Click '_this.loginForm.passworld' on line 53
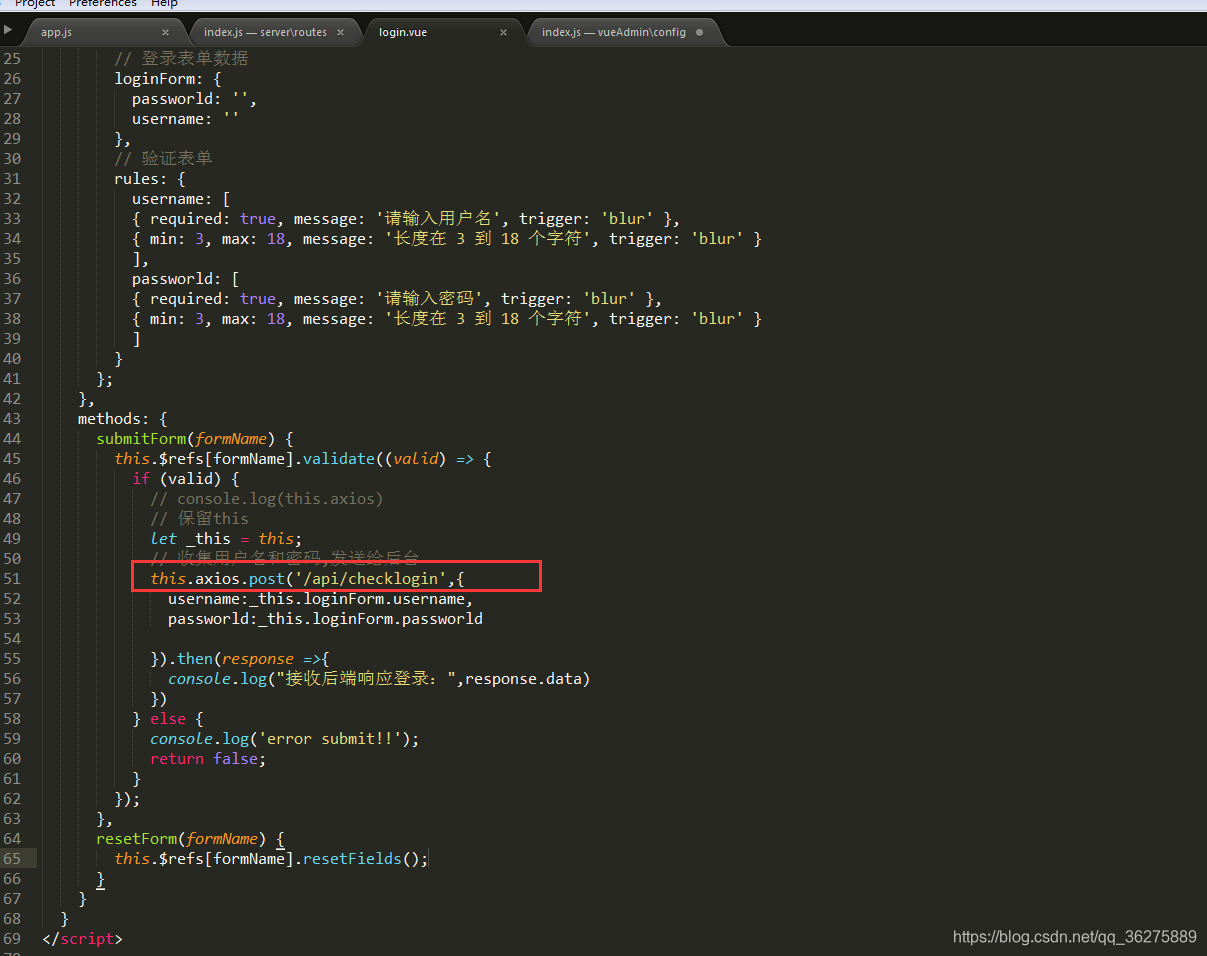This screenshot has height=956, width=1207. pyautogui.click(x=370, y=618)
